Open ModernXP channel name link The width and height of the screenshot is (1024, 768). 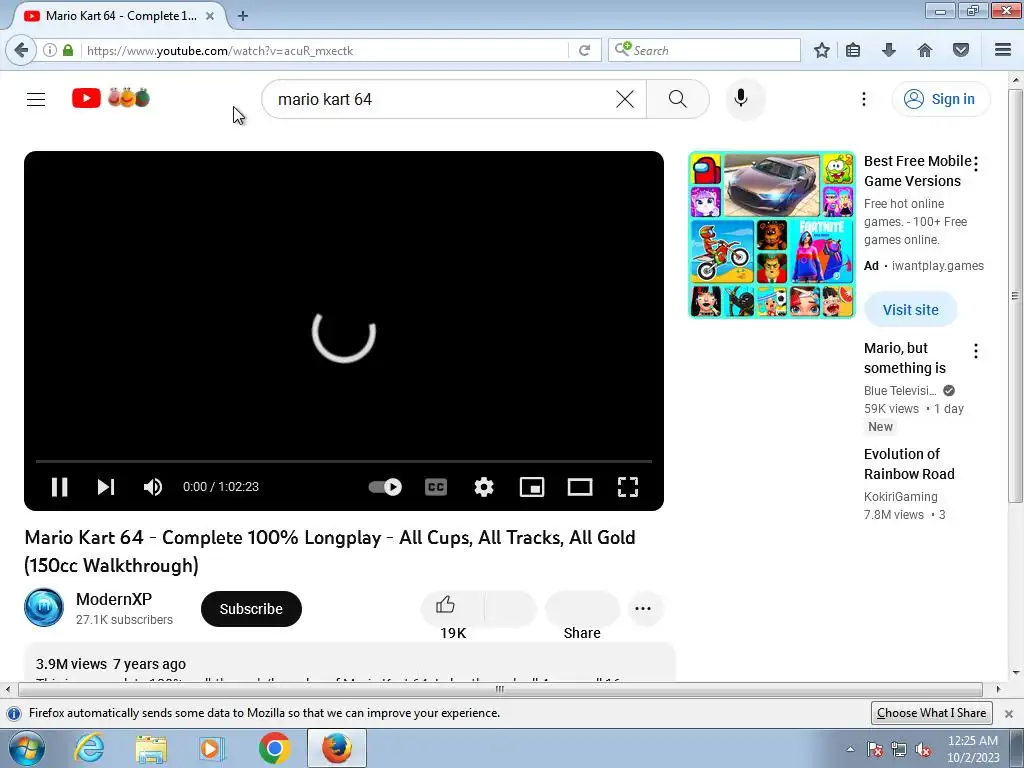pos(114,599)
